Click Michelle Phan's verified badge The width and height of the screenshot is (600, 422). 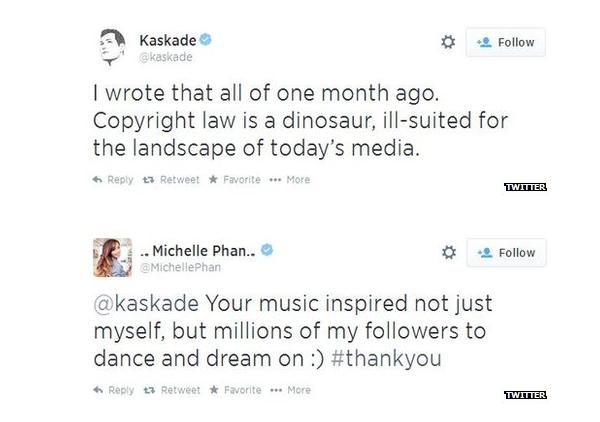point(268,250)
